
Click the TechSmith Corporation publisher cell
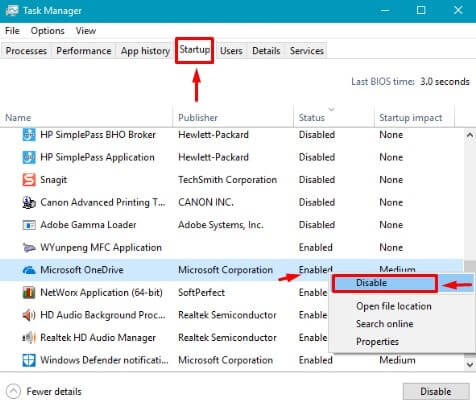[x=228, y=180]
